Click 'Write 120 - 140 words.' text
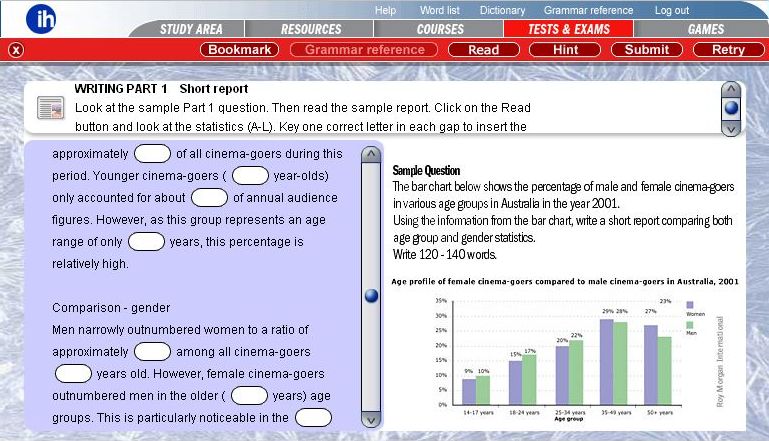Screen dimensions: 769x441 (444, 255)
